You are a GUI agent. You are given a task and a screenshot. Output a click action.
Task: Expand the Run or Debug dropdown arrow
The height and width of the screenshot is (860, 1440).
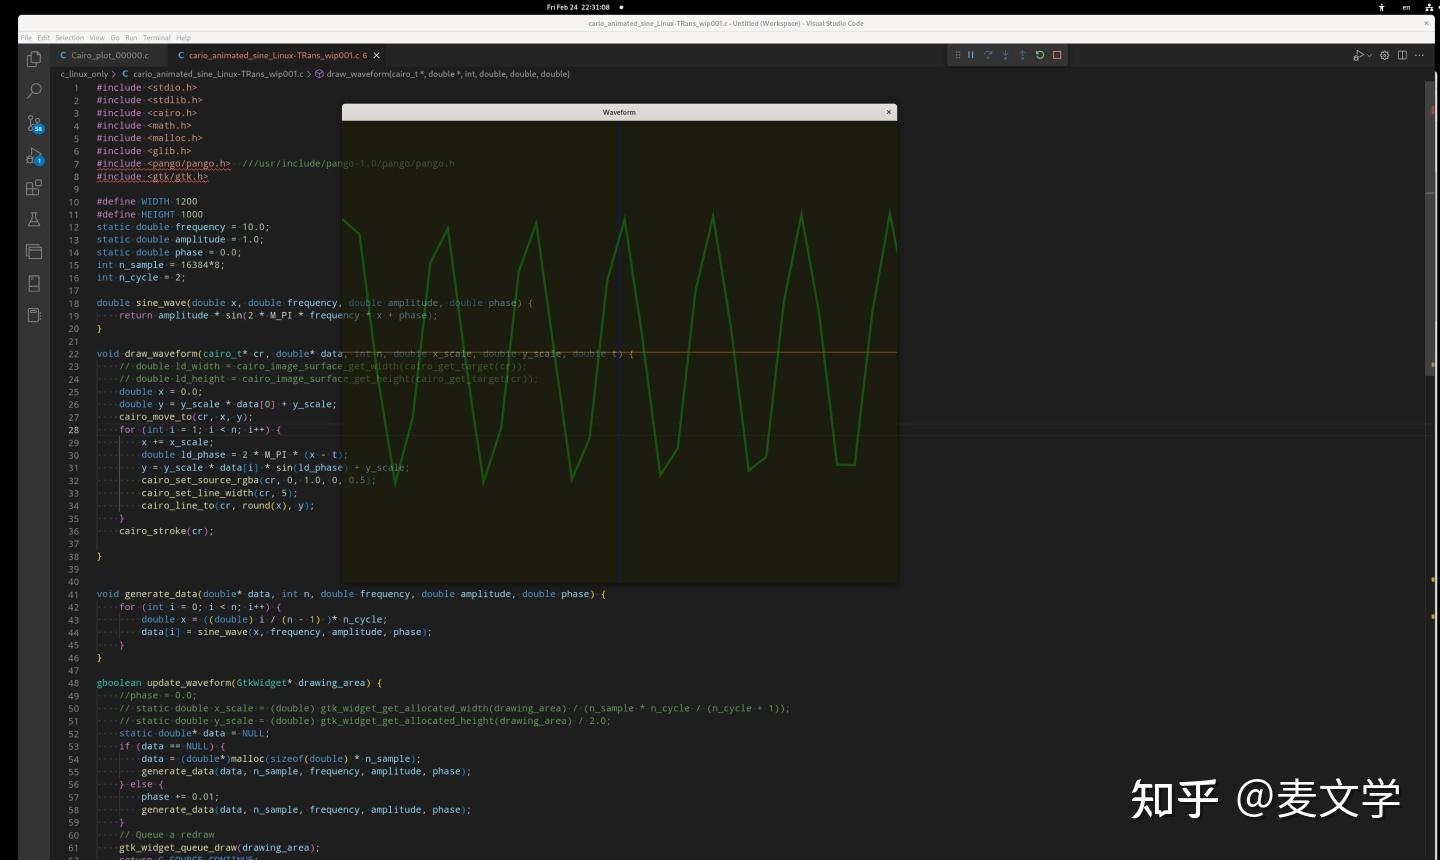tap(1367, 55)
